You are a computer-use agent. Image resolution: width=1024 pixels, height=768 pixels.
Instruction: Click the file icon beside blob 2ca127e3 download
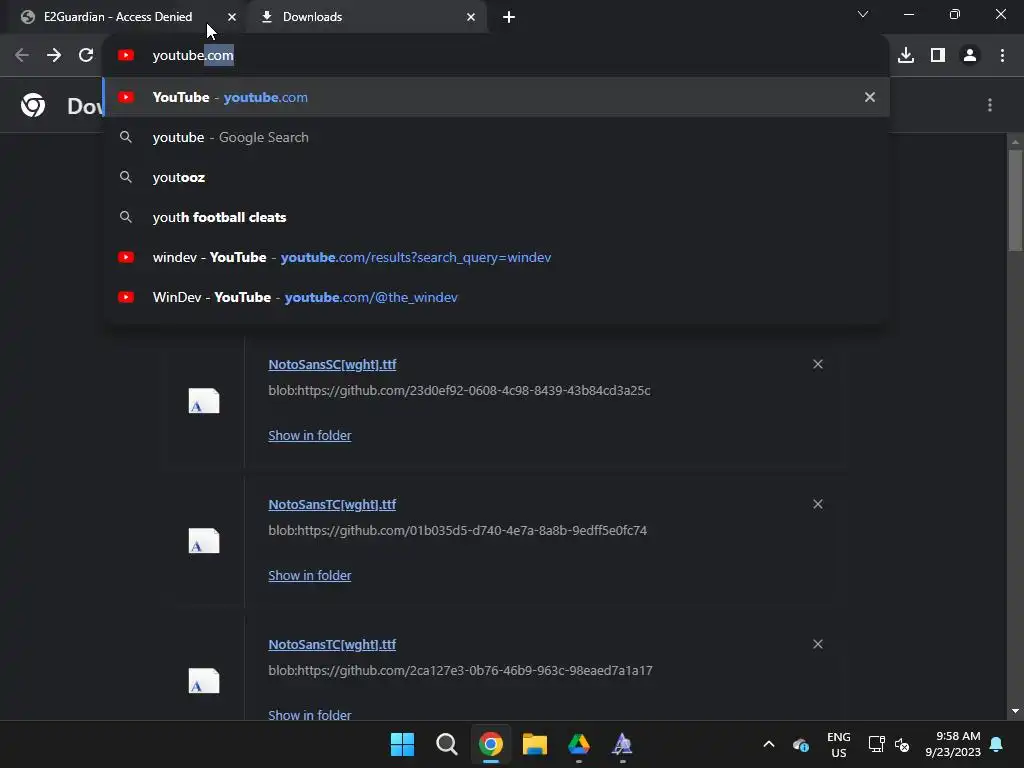204,681
